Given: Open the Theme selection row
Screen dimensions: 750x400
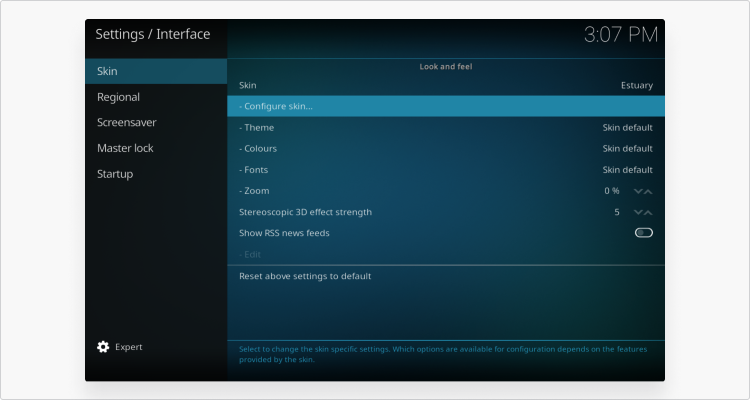Looking at the screenshot, I should click(x=446, y=128).
